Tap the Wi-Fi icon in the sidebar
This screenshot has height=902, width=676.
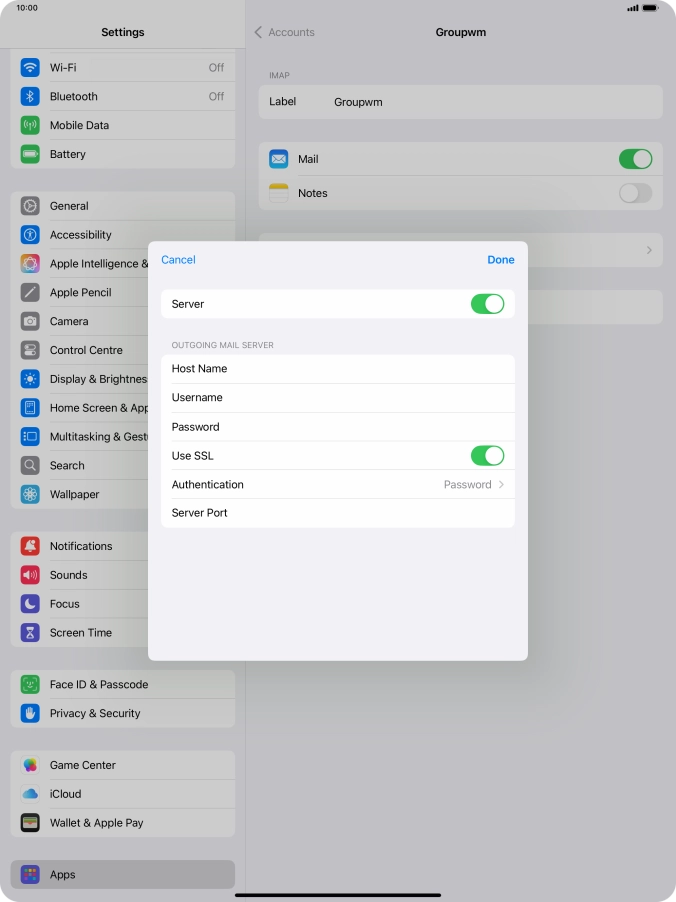point(30,68)
